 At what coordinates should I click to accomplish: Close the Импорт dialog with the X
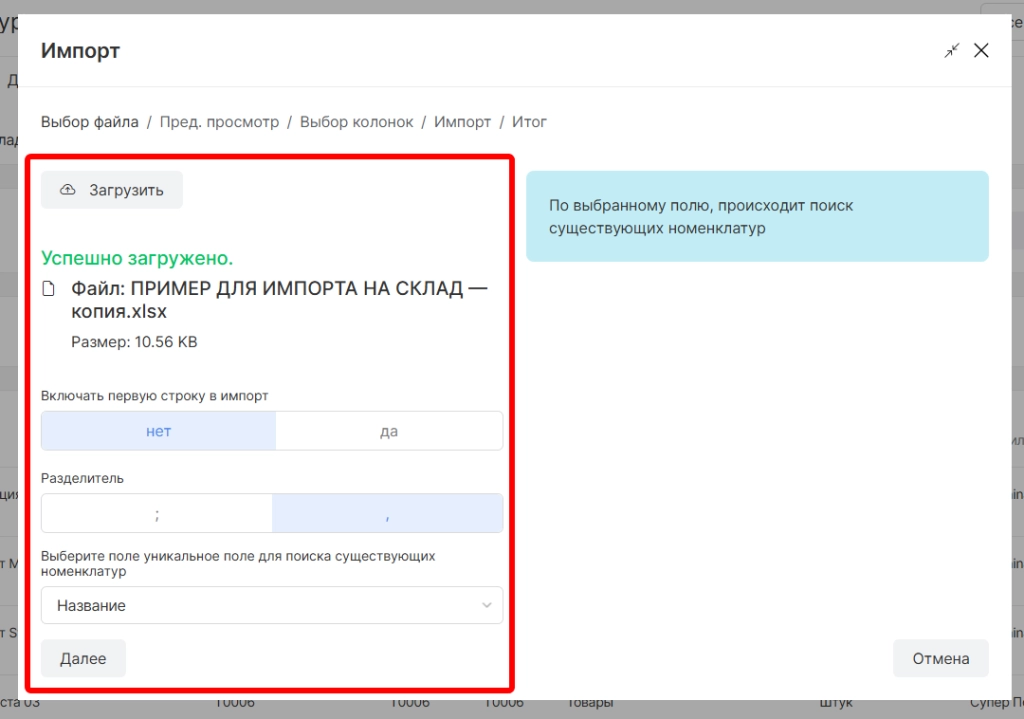pos(981,51)
